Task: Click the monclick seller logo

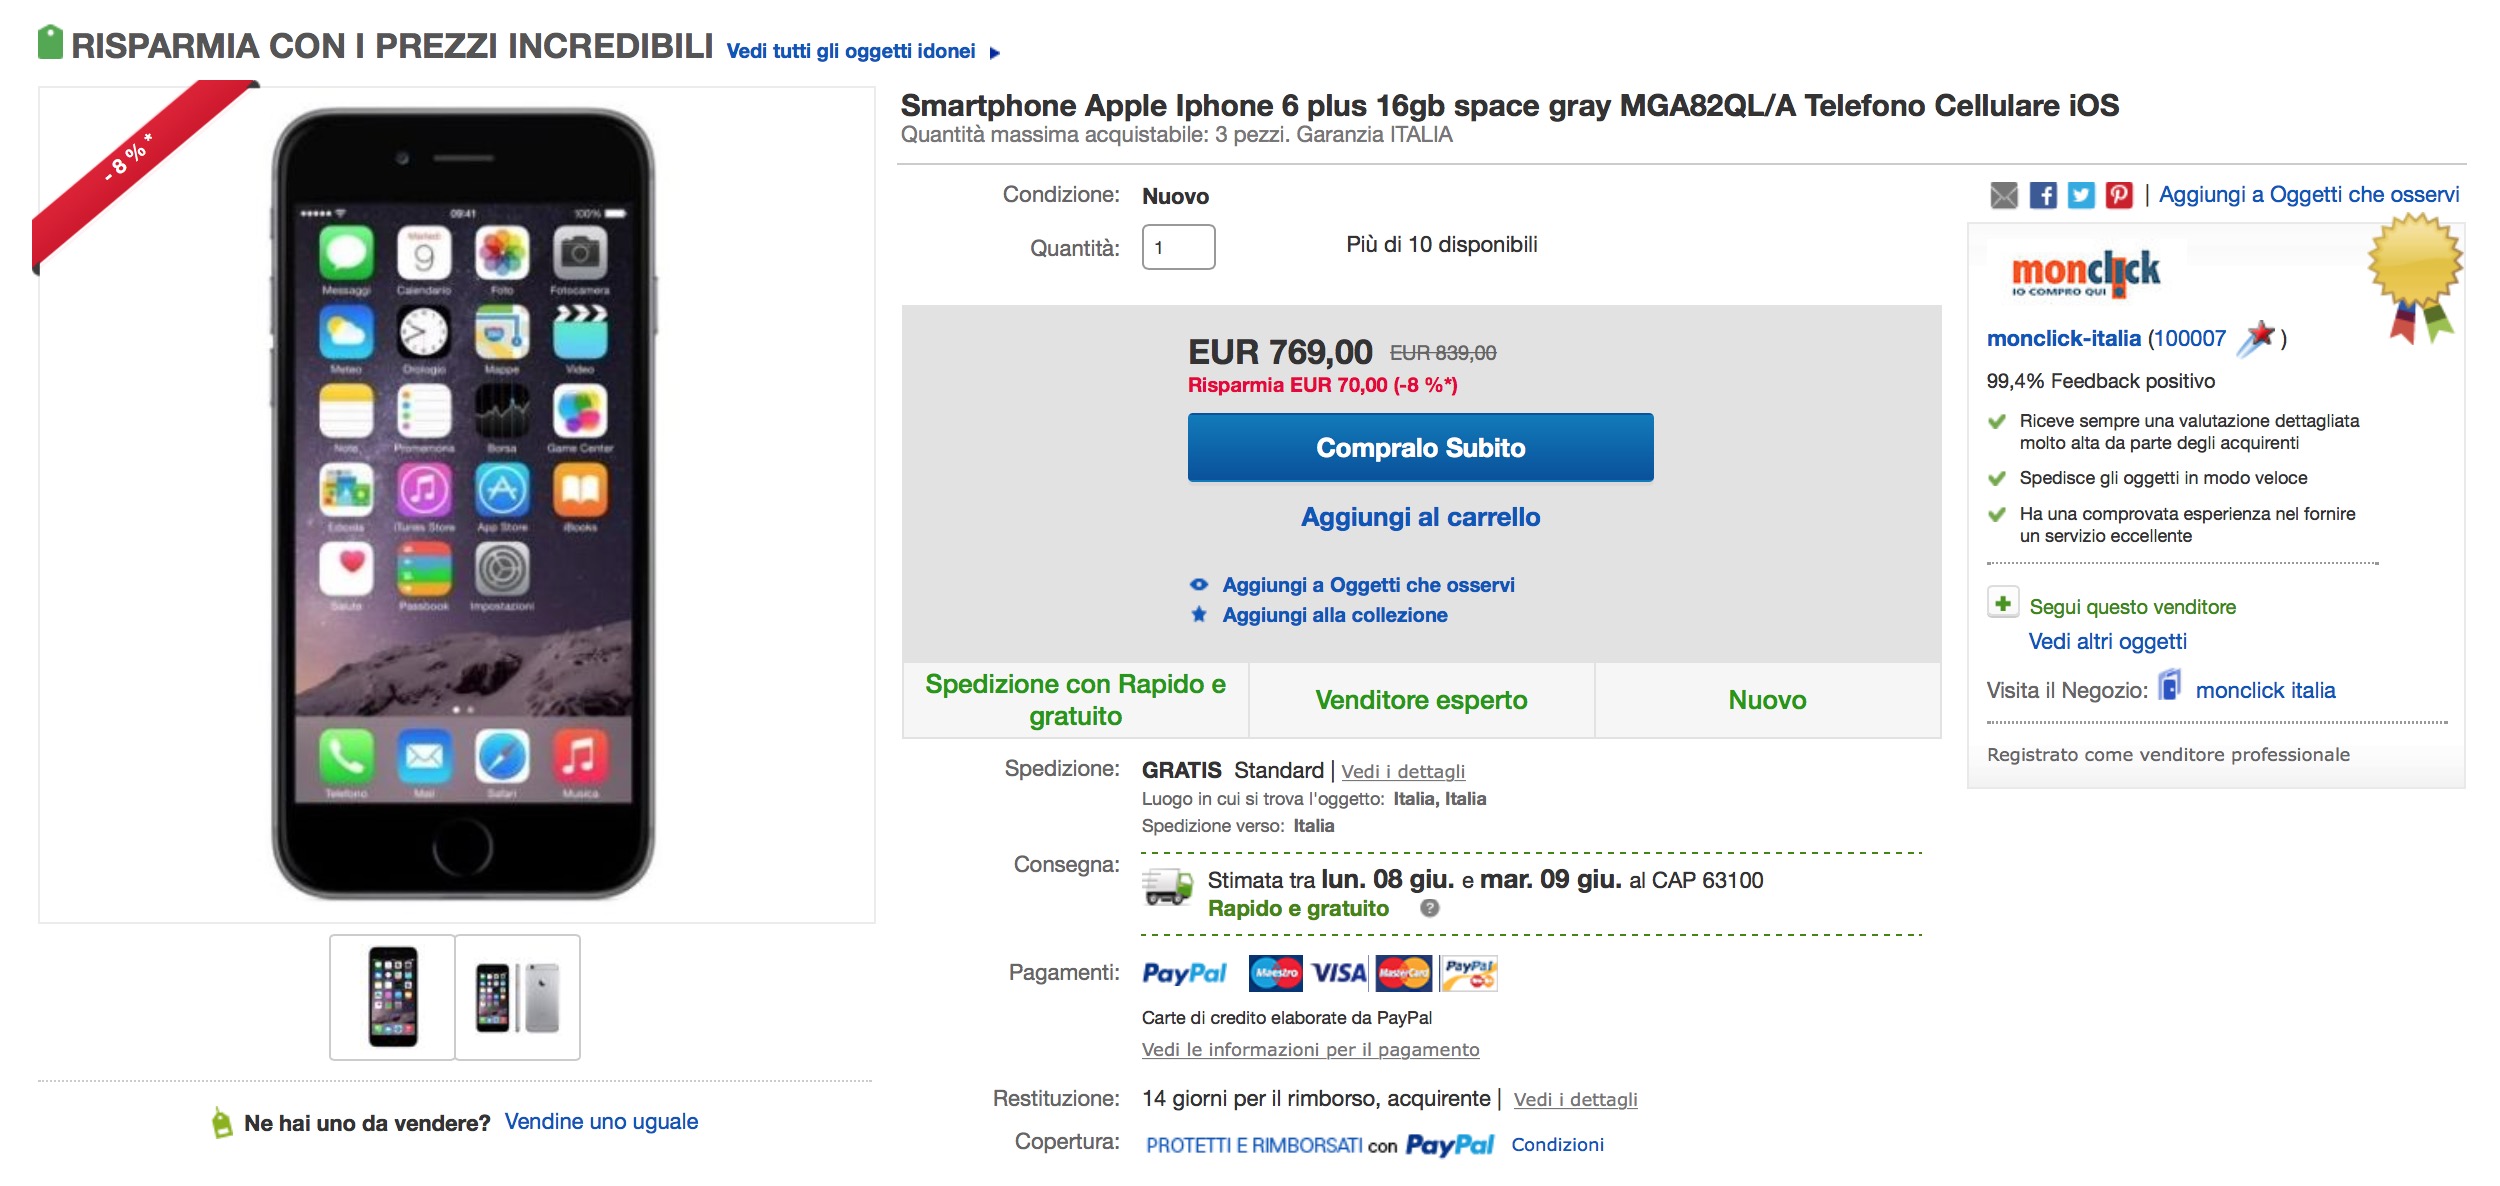Action: [2085, 273]
